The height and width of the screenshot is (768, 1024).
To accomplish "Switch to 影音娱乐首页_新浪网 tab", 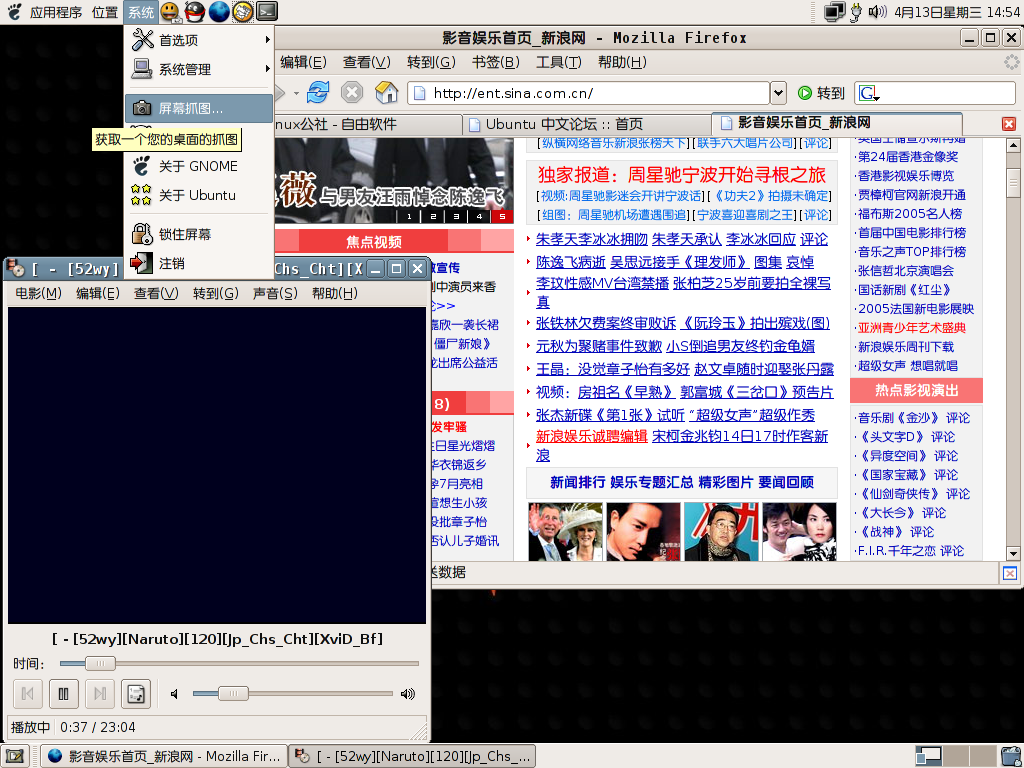I will point(837,123).
